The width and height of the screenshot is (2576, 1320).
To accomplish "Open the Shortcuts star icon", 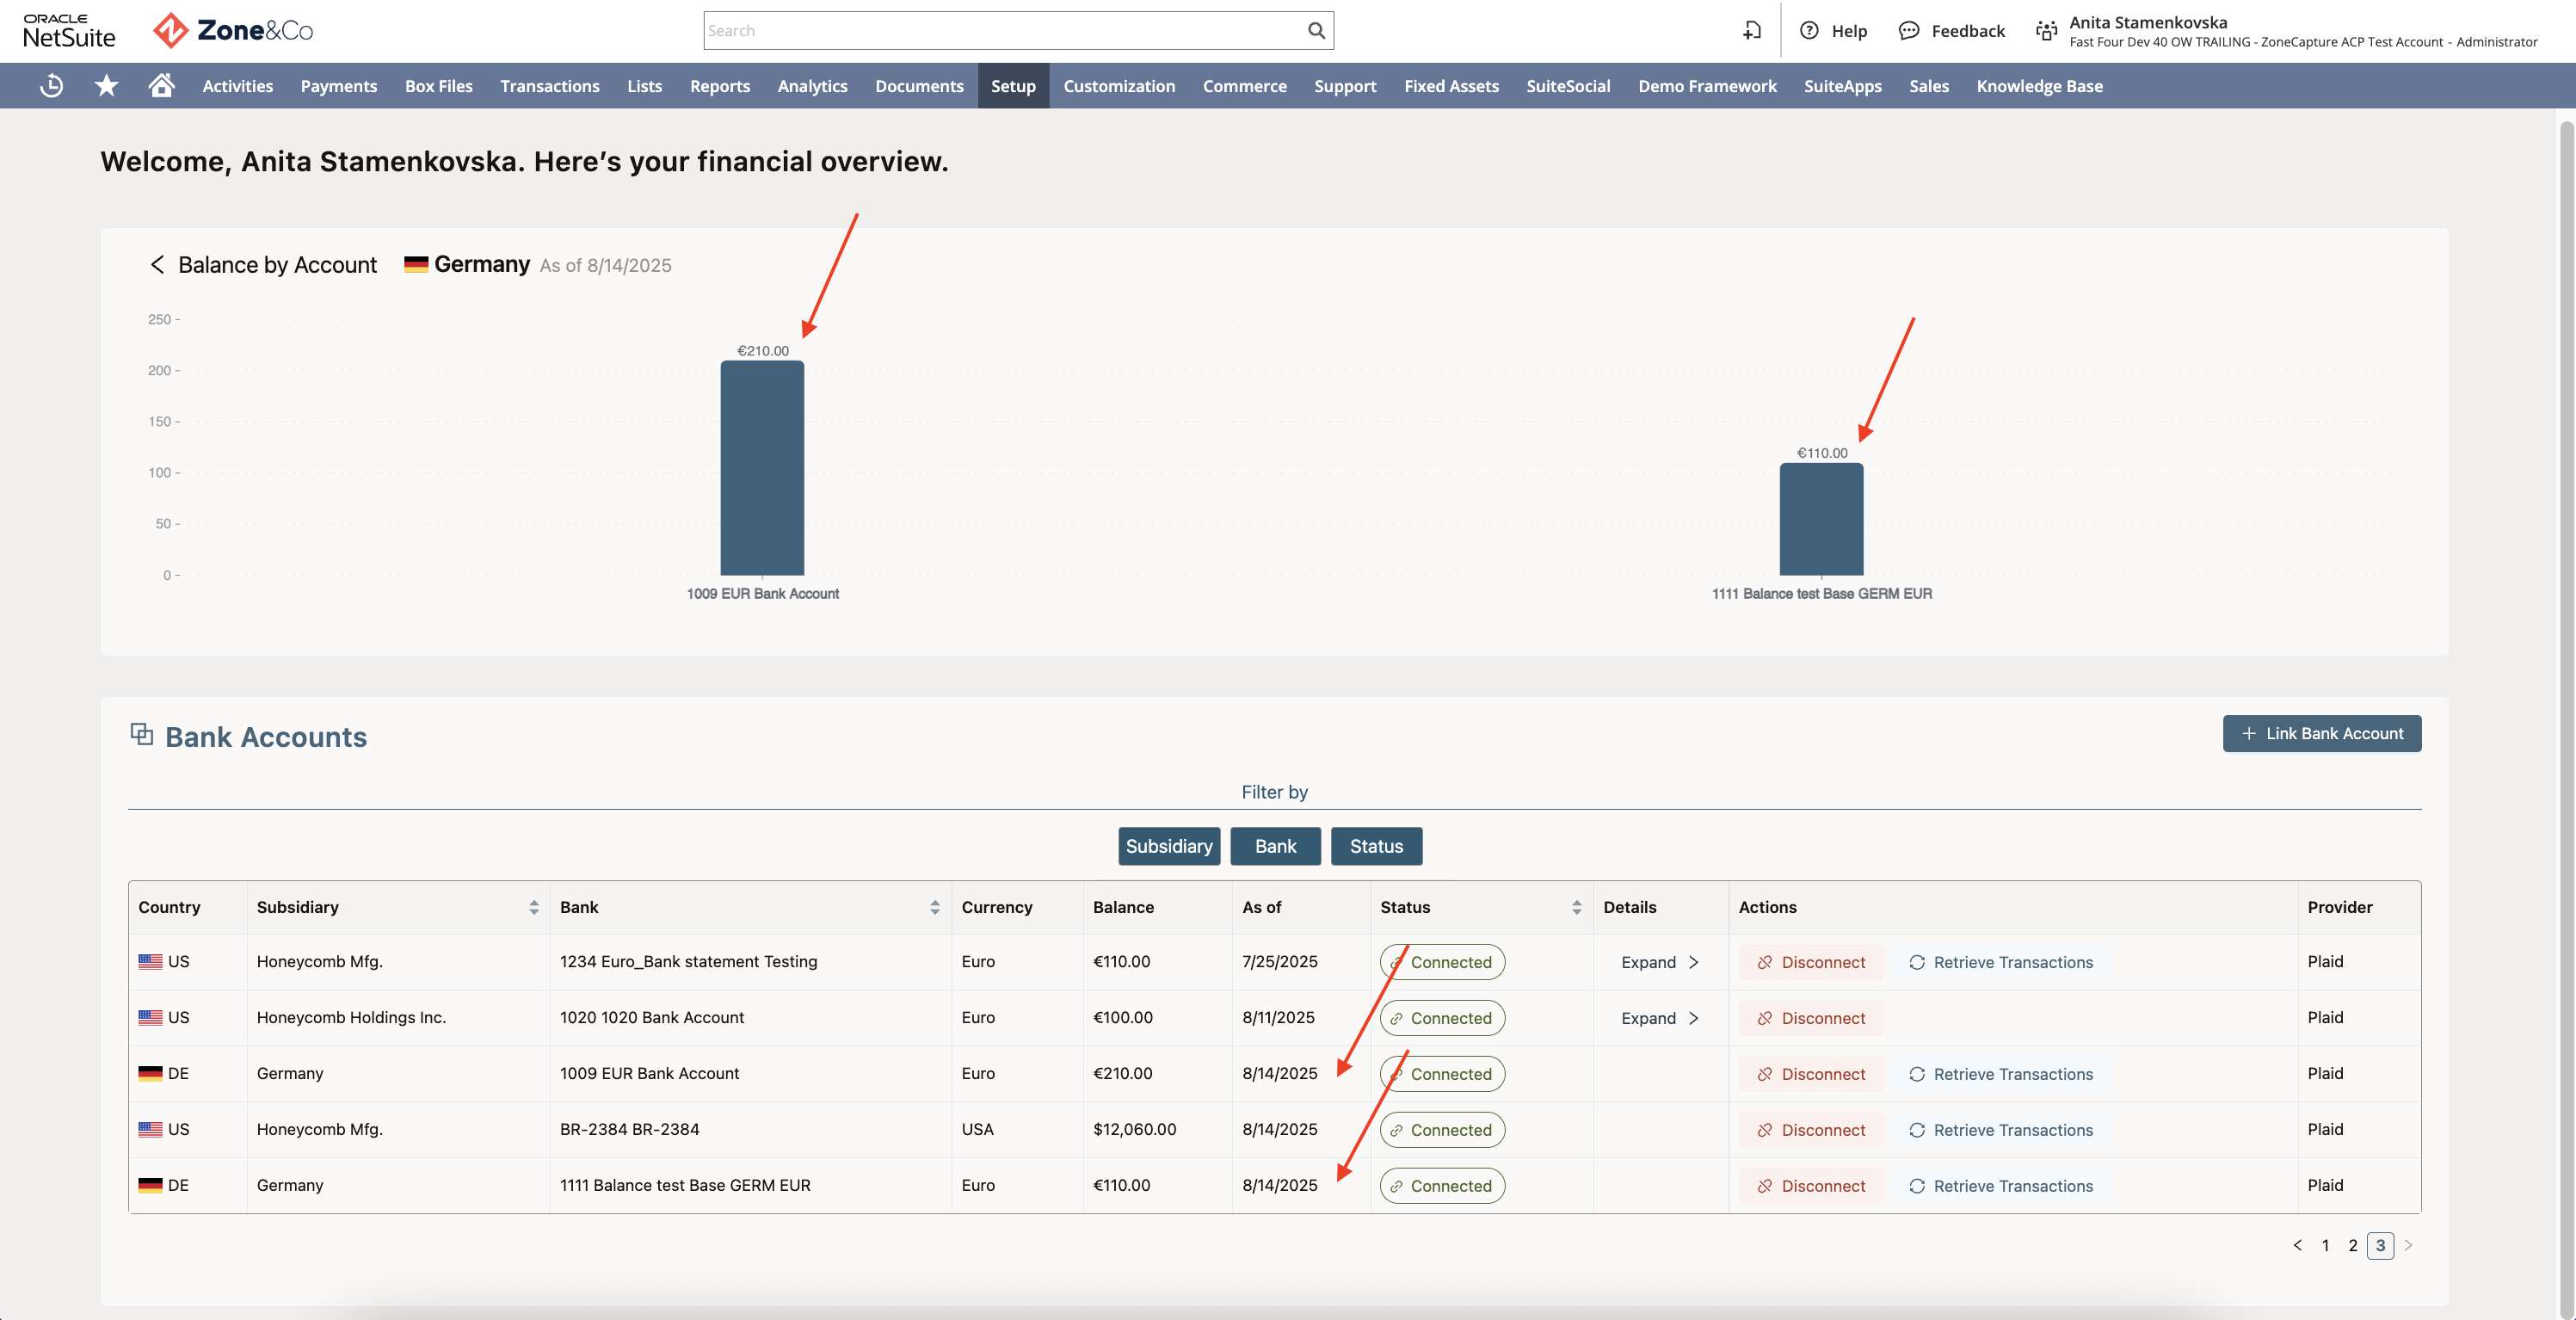I will coord(106,86).
